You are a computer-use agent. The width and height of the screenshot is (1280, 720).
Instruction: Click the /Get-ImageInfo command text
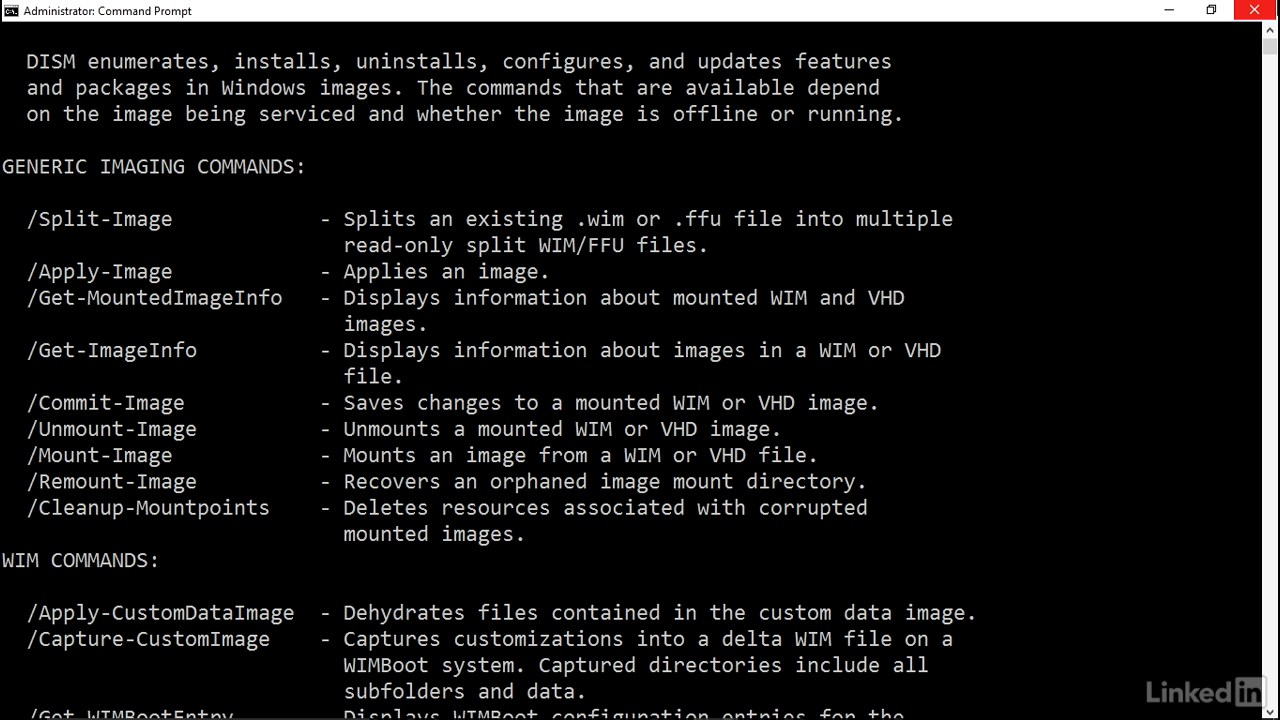pos(111,350)
